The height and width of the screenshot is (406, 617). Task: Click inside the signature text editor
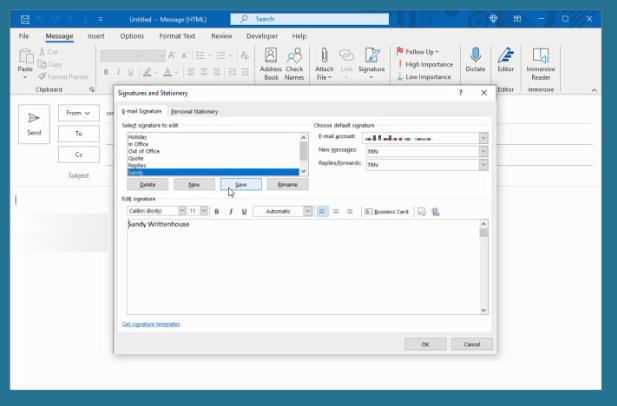point(303,268)
